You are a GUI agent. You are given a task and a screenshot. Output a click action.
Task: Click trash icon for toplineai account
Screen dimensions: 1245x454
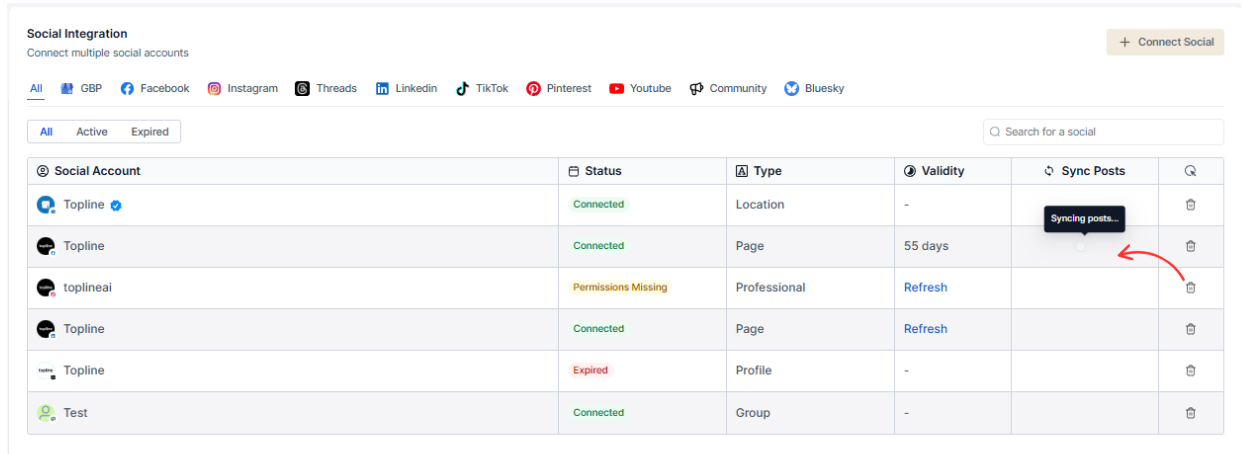pos(1190,288)
